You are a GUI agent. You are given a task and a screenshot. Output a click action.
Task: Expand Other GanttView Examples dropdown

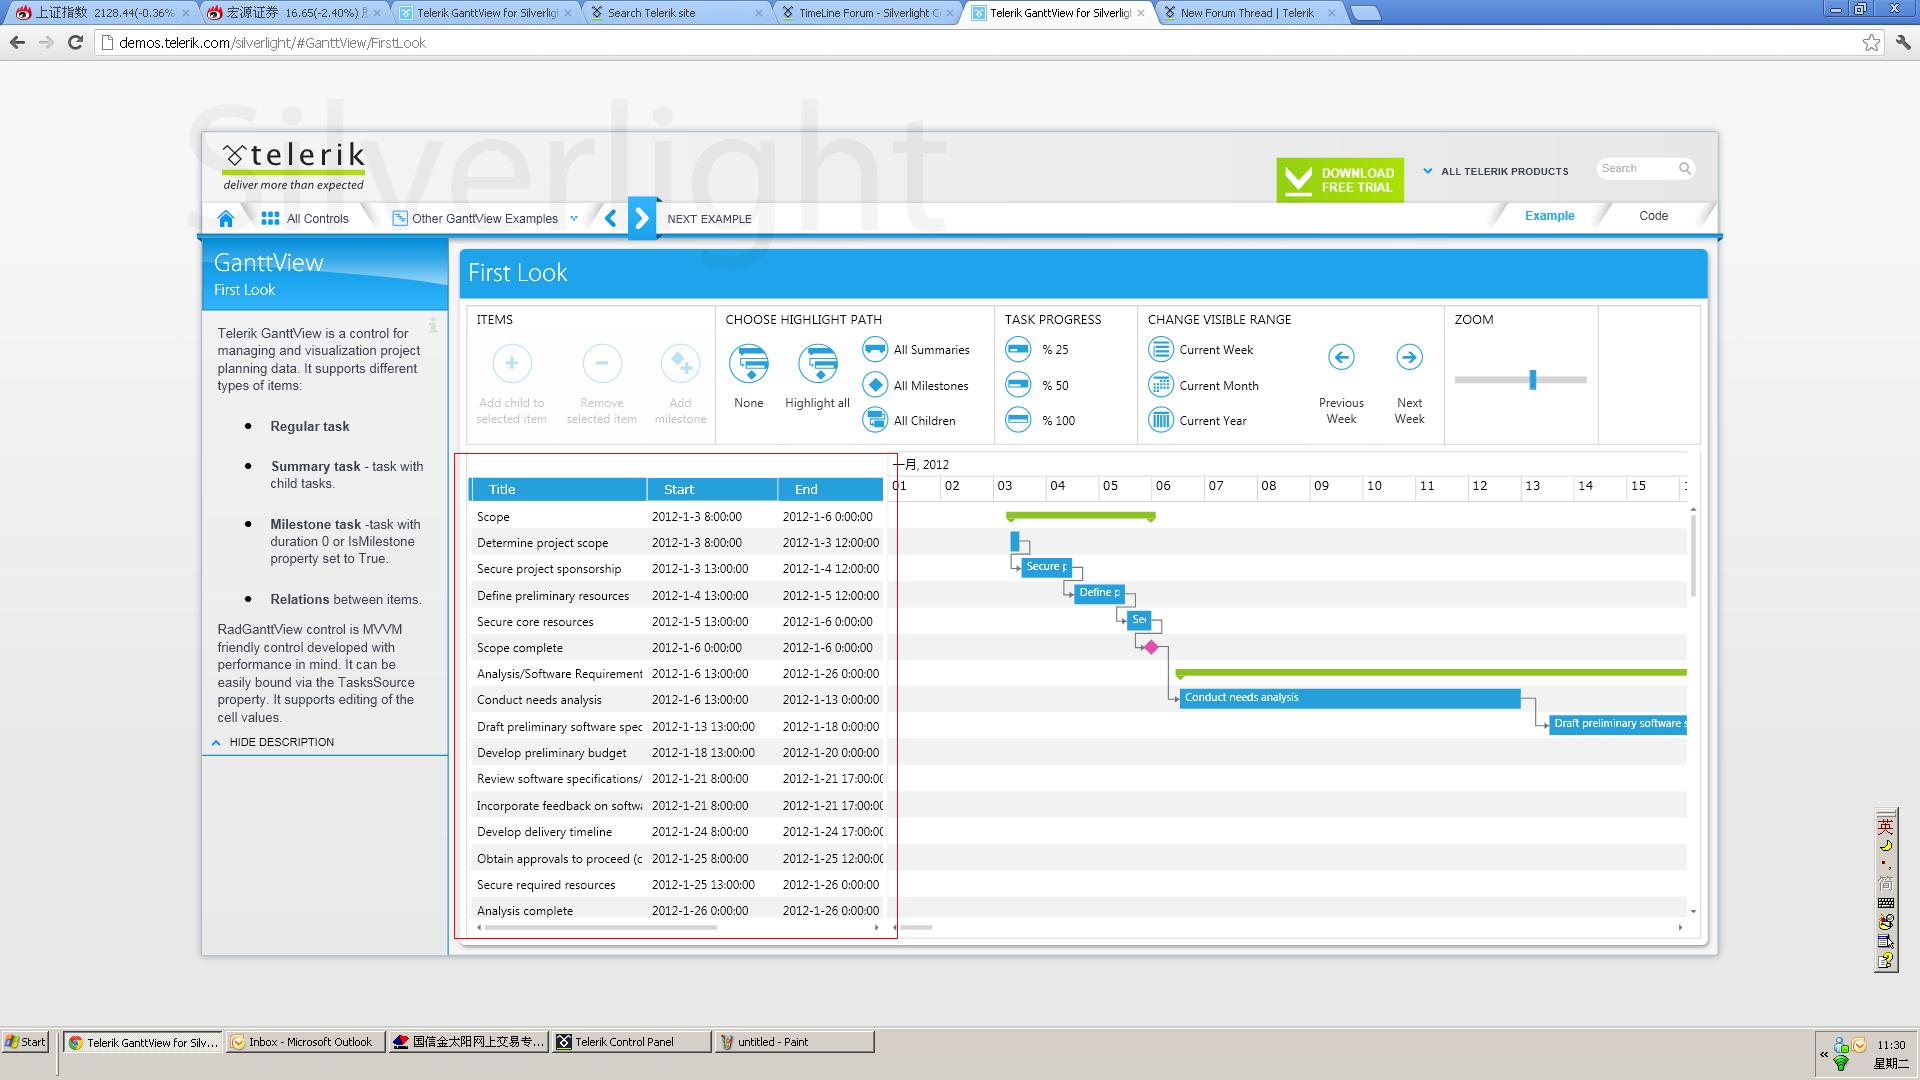pyautogui.click(x=486, y=218)
